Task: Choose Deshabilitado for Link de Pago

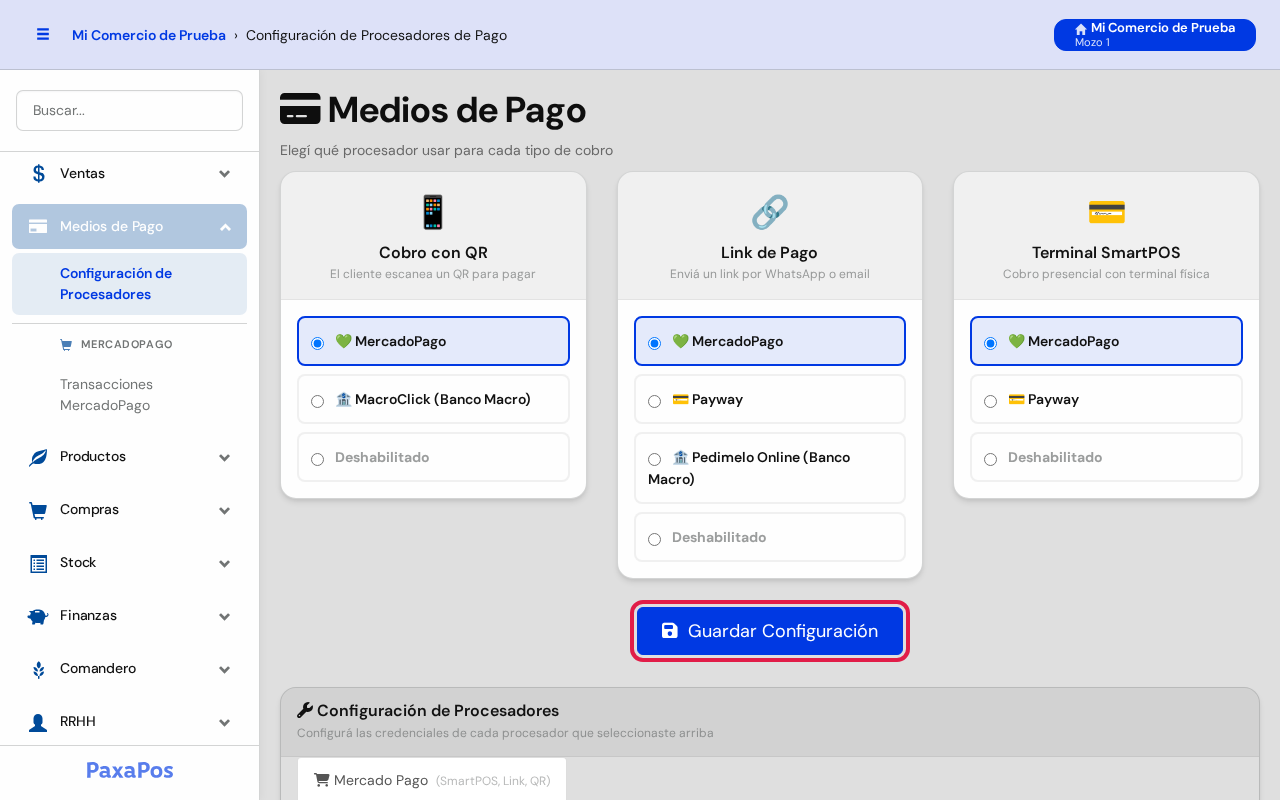Action: tap(770, 537)
